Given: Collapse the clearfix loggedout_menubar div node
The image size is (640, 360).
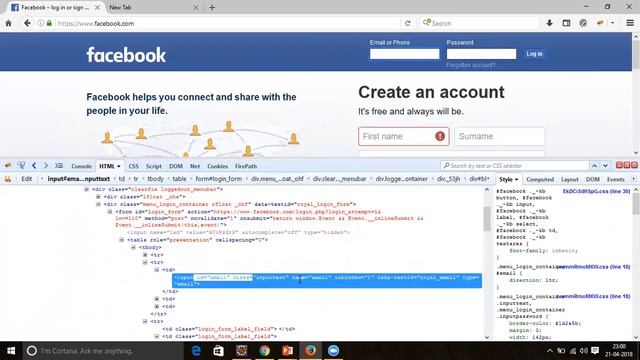Looking at the screenshot, I should 87,189.
